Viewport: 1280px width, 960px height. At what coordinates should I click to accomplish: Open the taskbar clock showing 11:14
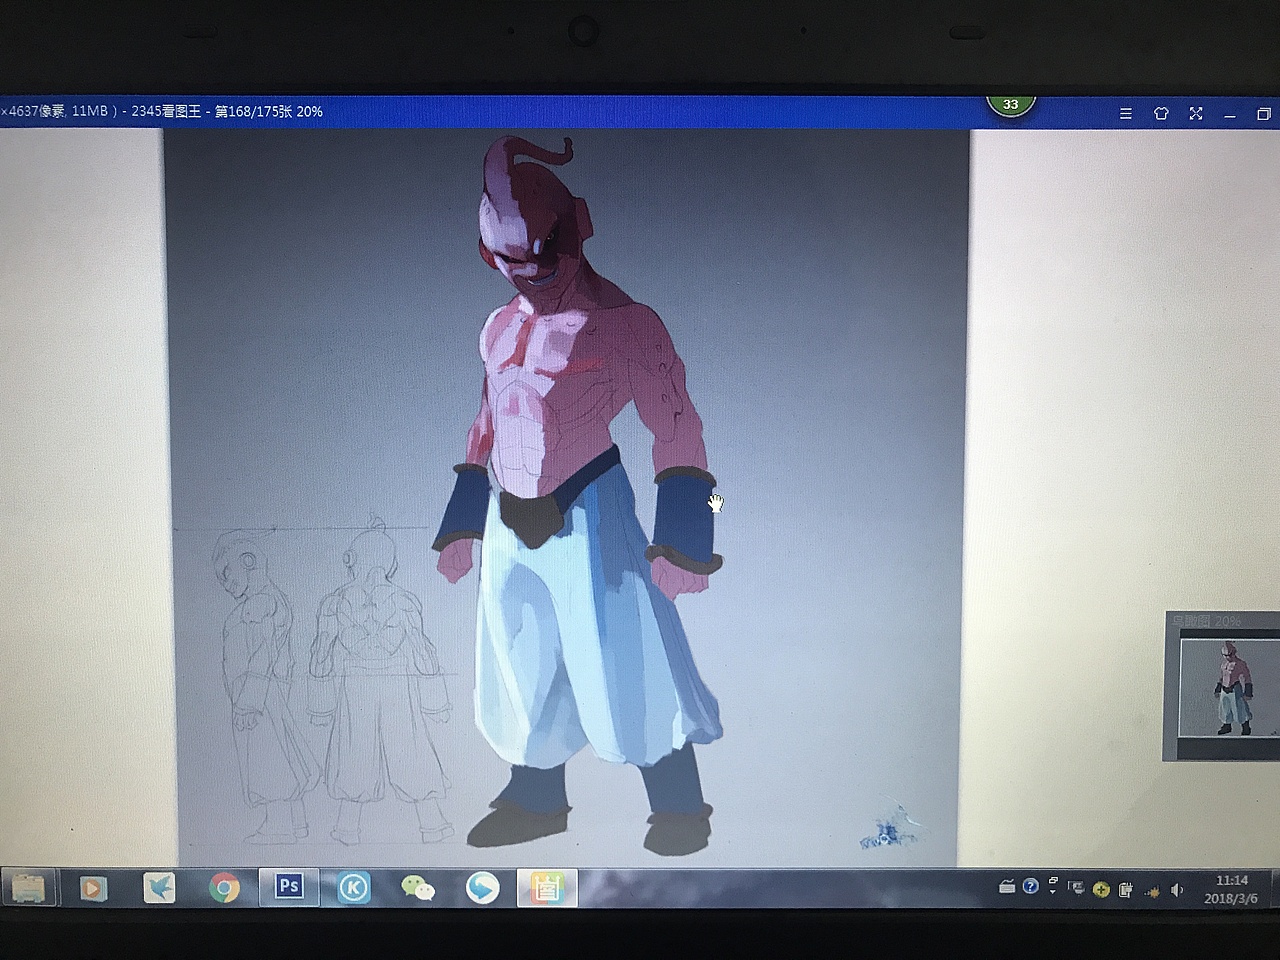(x=1232, y=889)
